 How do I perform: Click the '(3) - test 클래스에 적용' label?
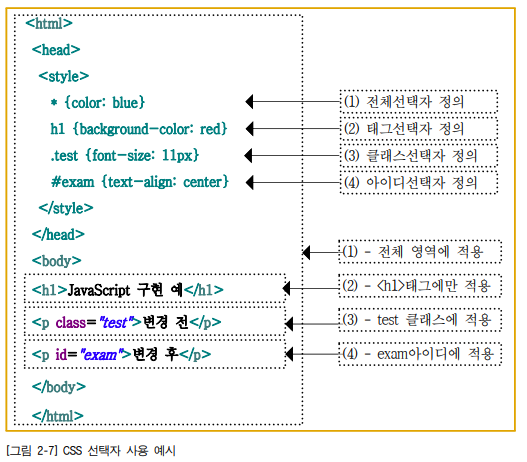click(420, 320)
